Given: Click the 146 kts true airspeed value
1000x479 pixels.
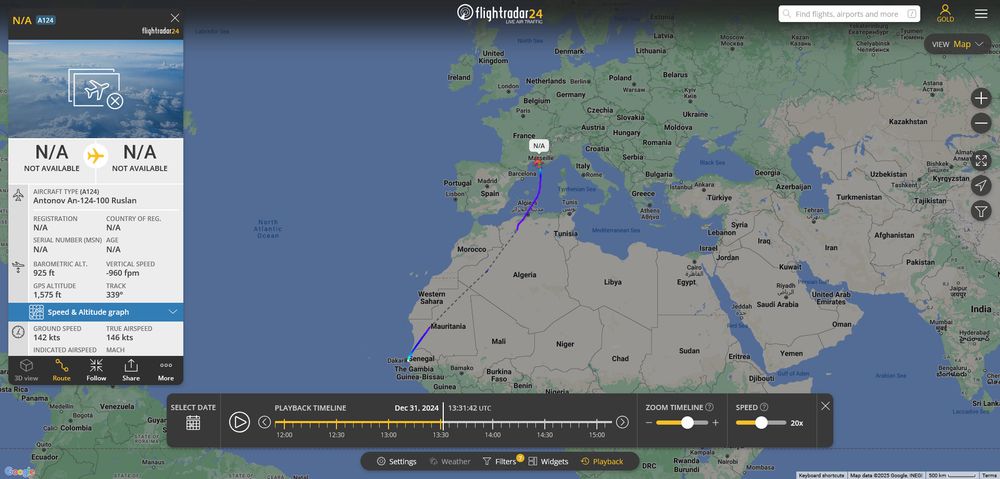Looking at the screenshot, I should [x=120, y=337].
